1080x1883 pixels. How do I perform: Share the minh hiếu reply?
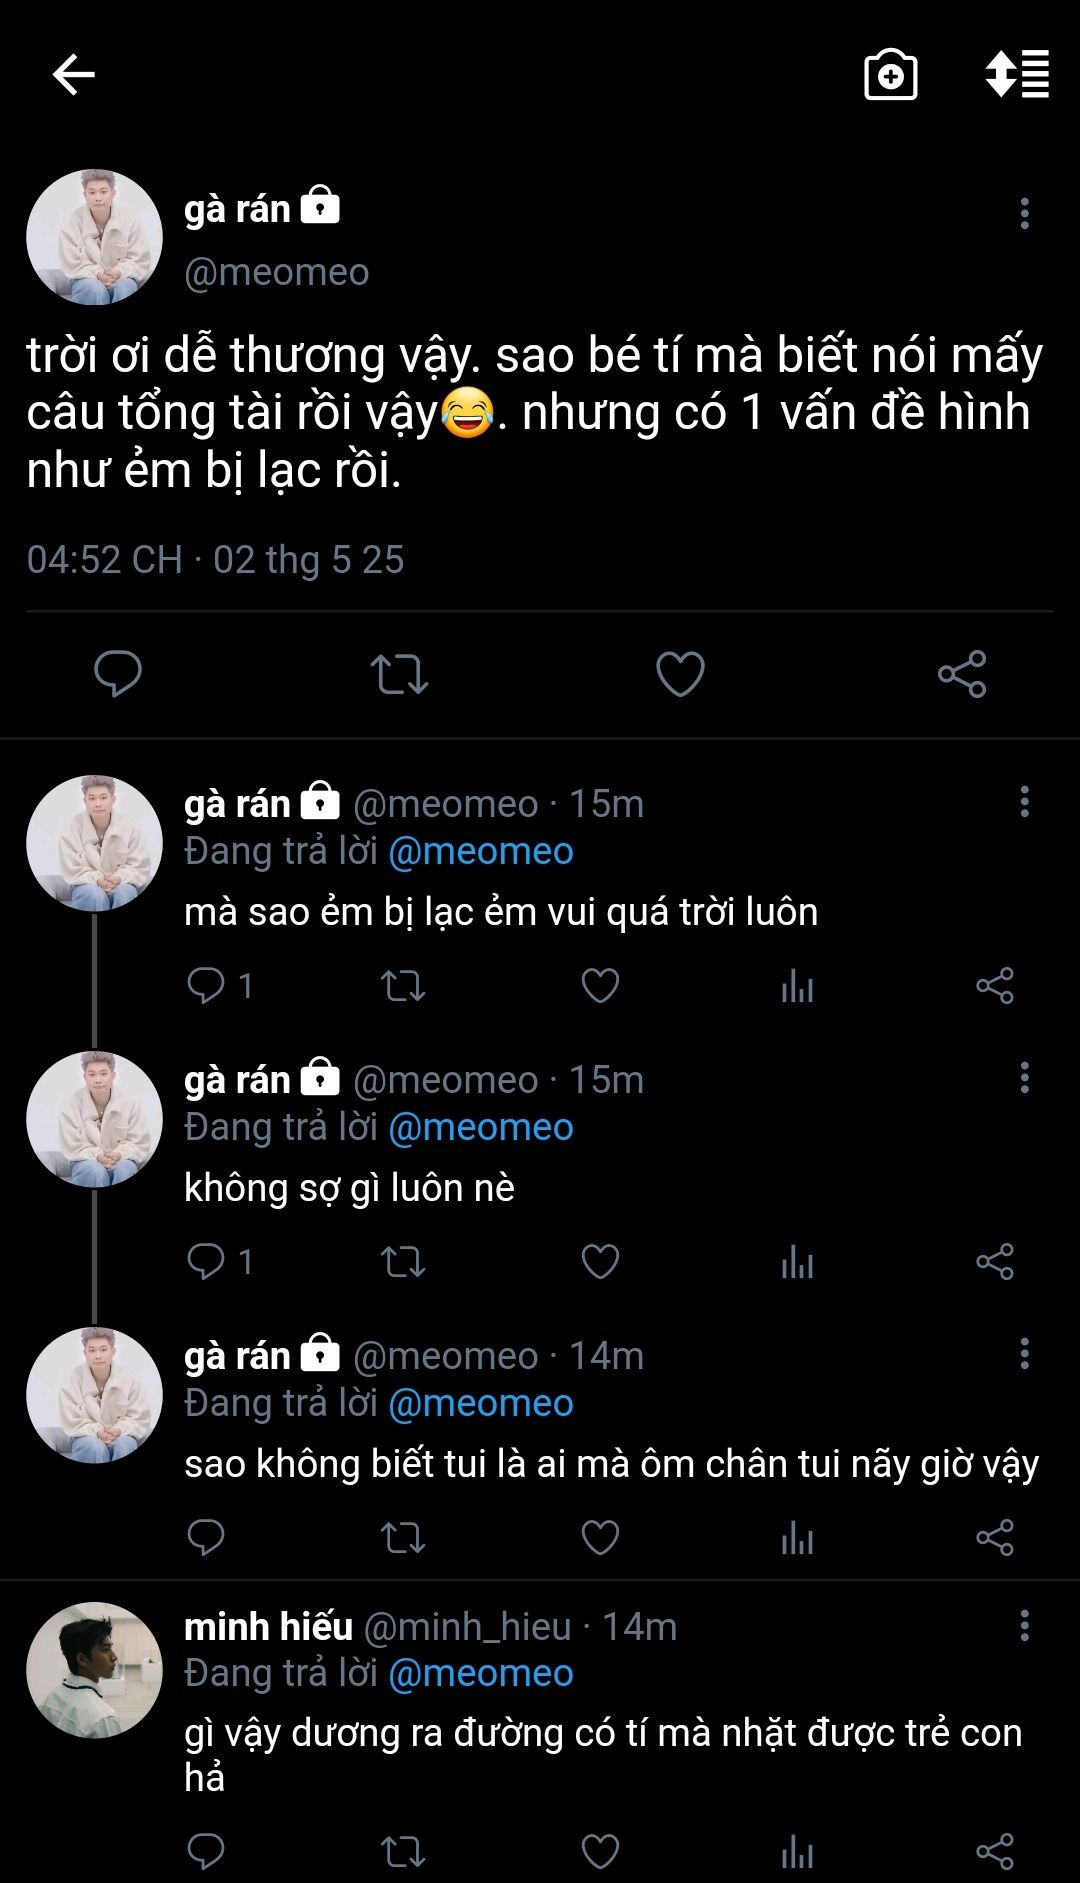995,1851
